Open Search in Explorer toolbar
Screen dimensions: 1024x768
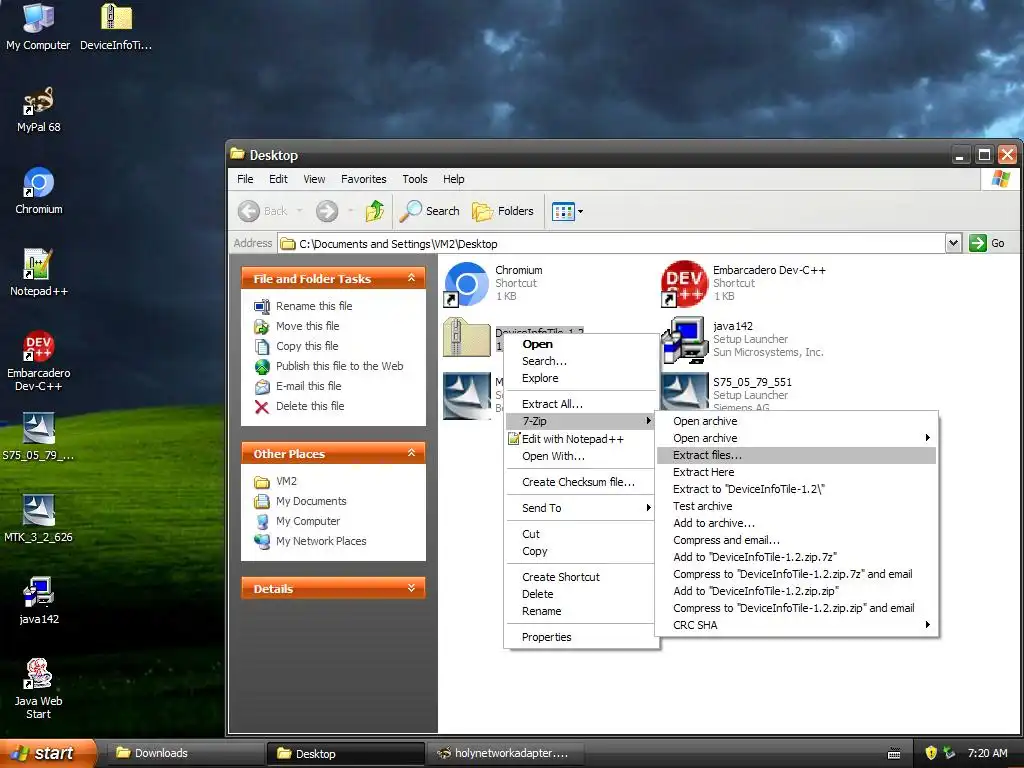[429, 211]
